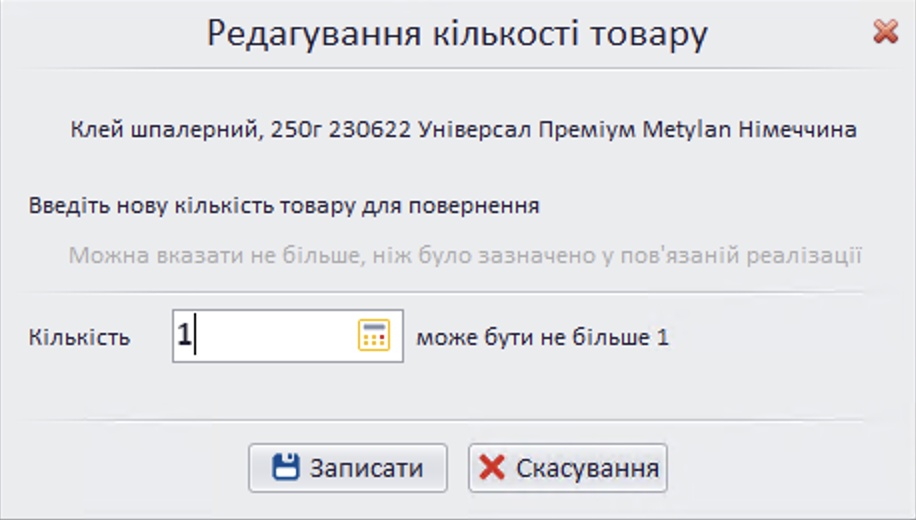Image resolution: width=916 pixels, height=520 pixels.
Task: Focus the Кількість input field
Action: (x=265, y=336)
